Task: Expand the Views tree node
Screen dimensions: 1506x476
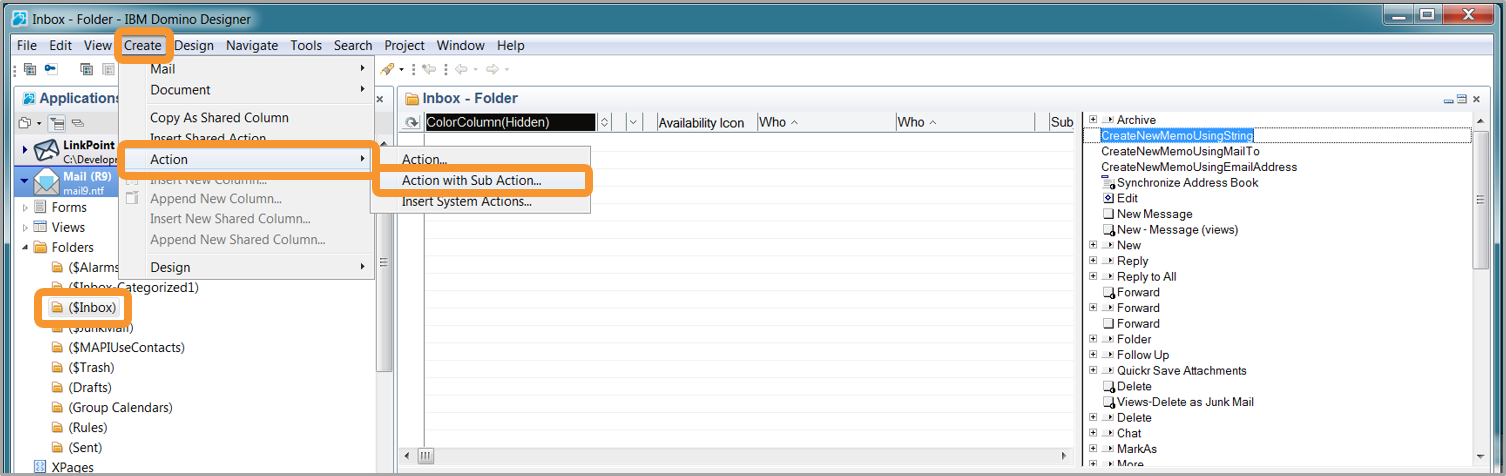Action: click(x=26, y=227)
